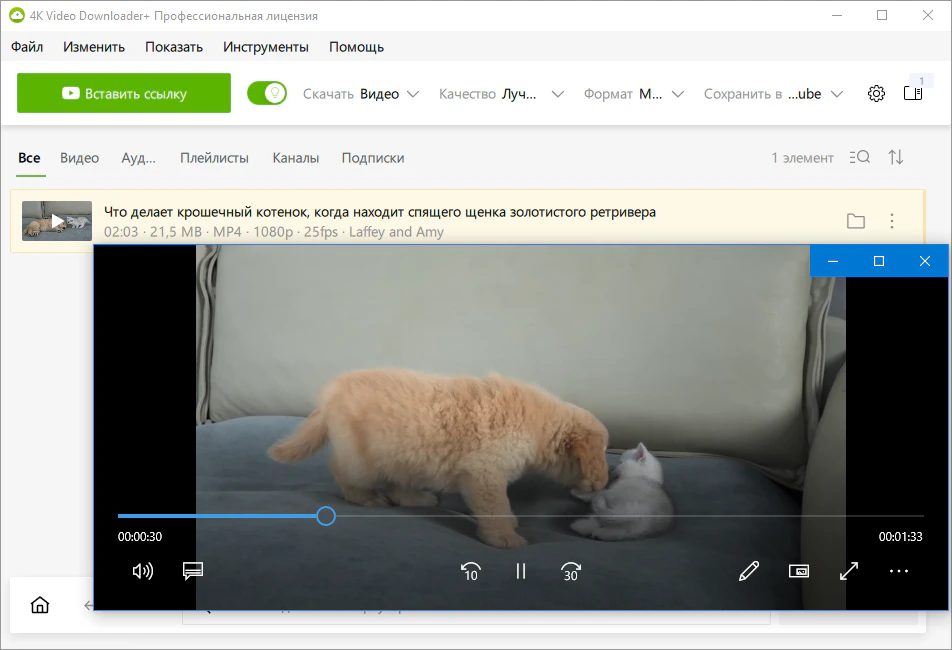This screenshot has width=952, height=650.
Task: Switch to the Плейлисты tab
Action: pos(214,158)
